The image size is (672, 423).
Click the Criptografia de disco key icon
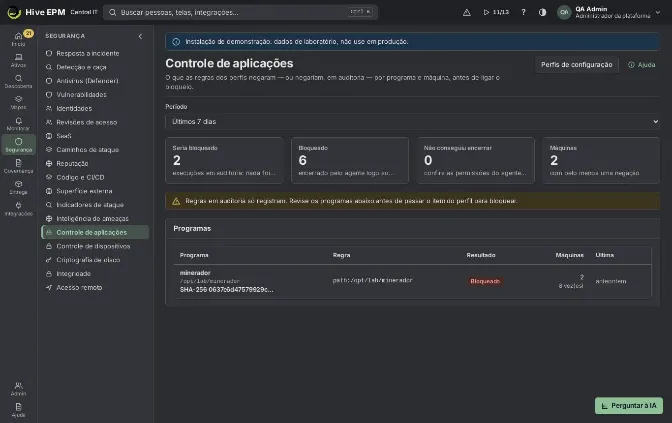click(x=49, y=260)
